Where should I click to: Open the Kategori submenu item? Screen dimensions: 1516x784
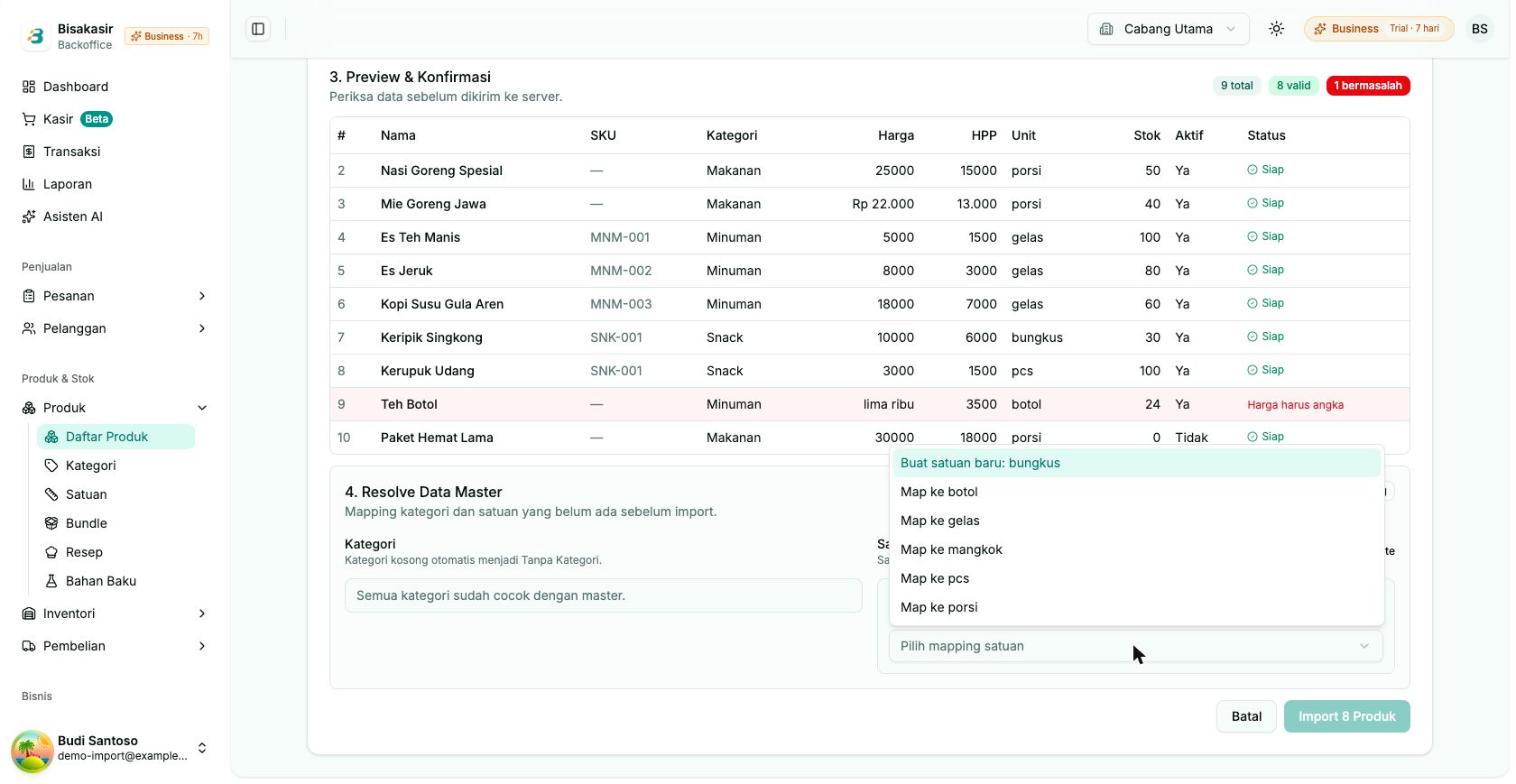tap(116, 466)
